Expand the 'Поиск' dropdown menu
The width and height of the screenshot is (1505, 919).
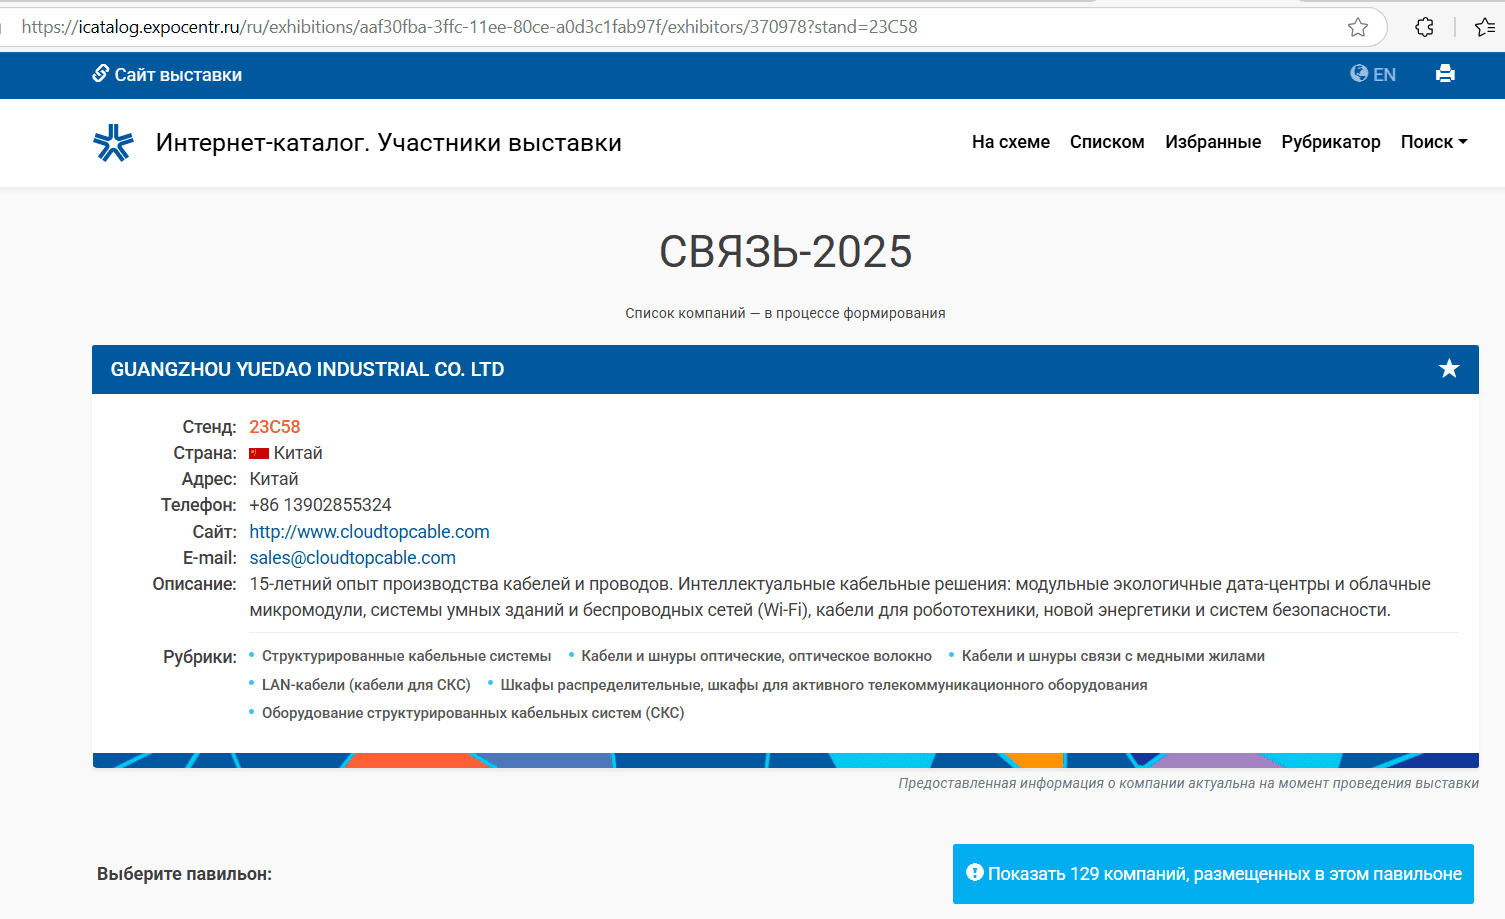point(1434,142)
